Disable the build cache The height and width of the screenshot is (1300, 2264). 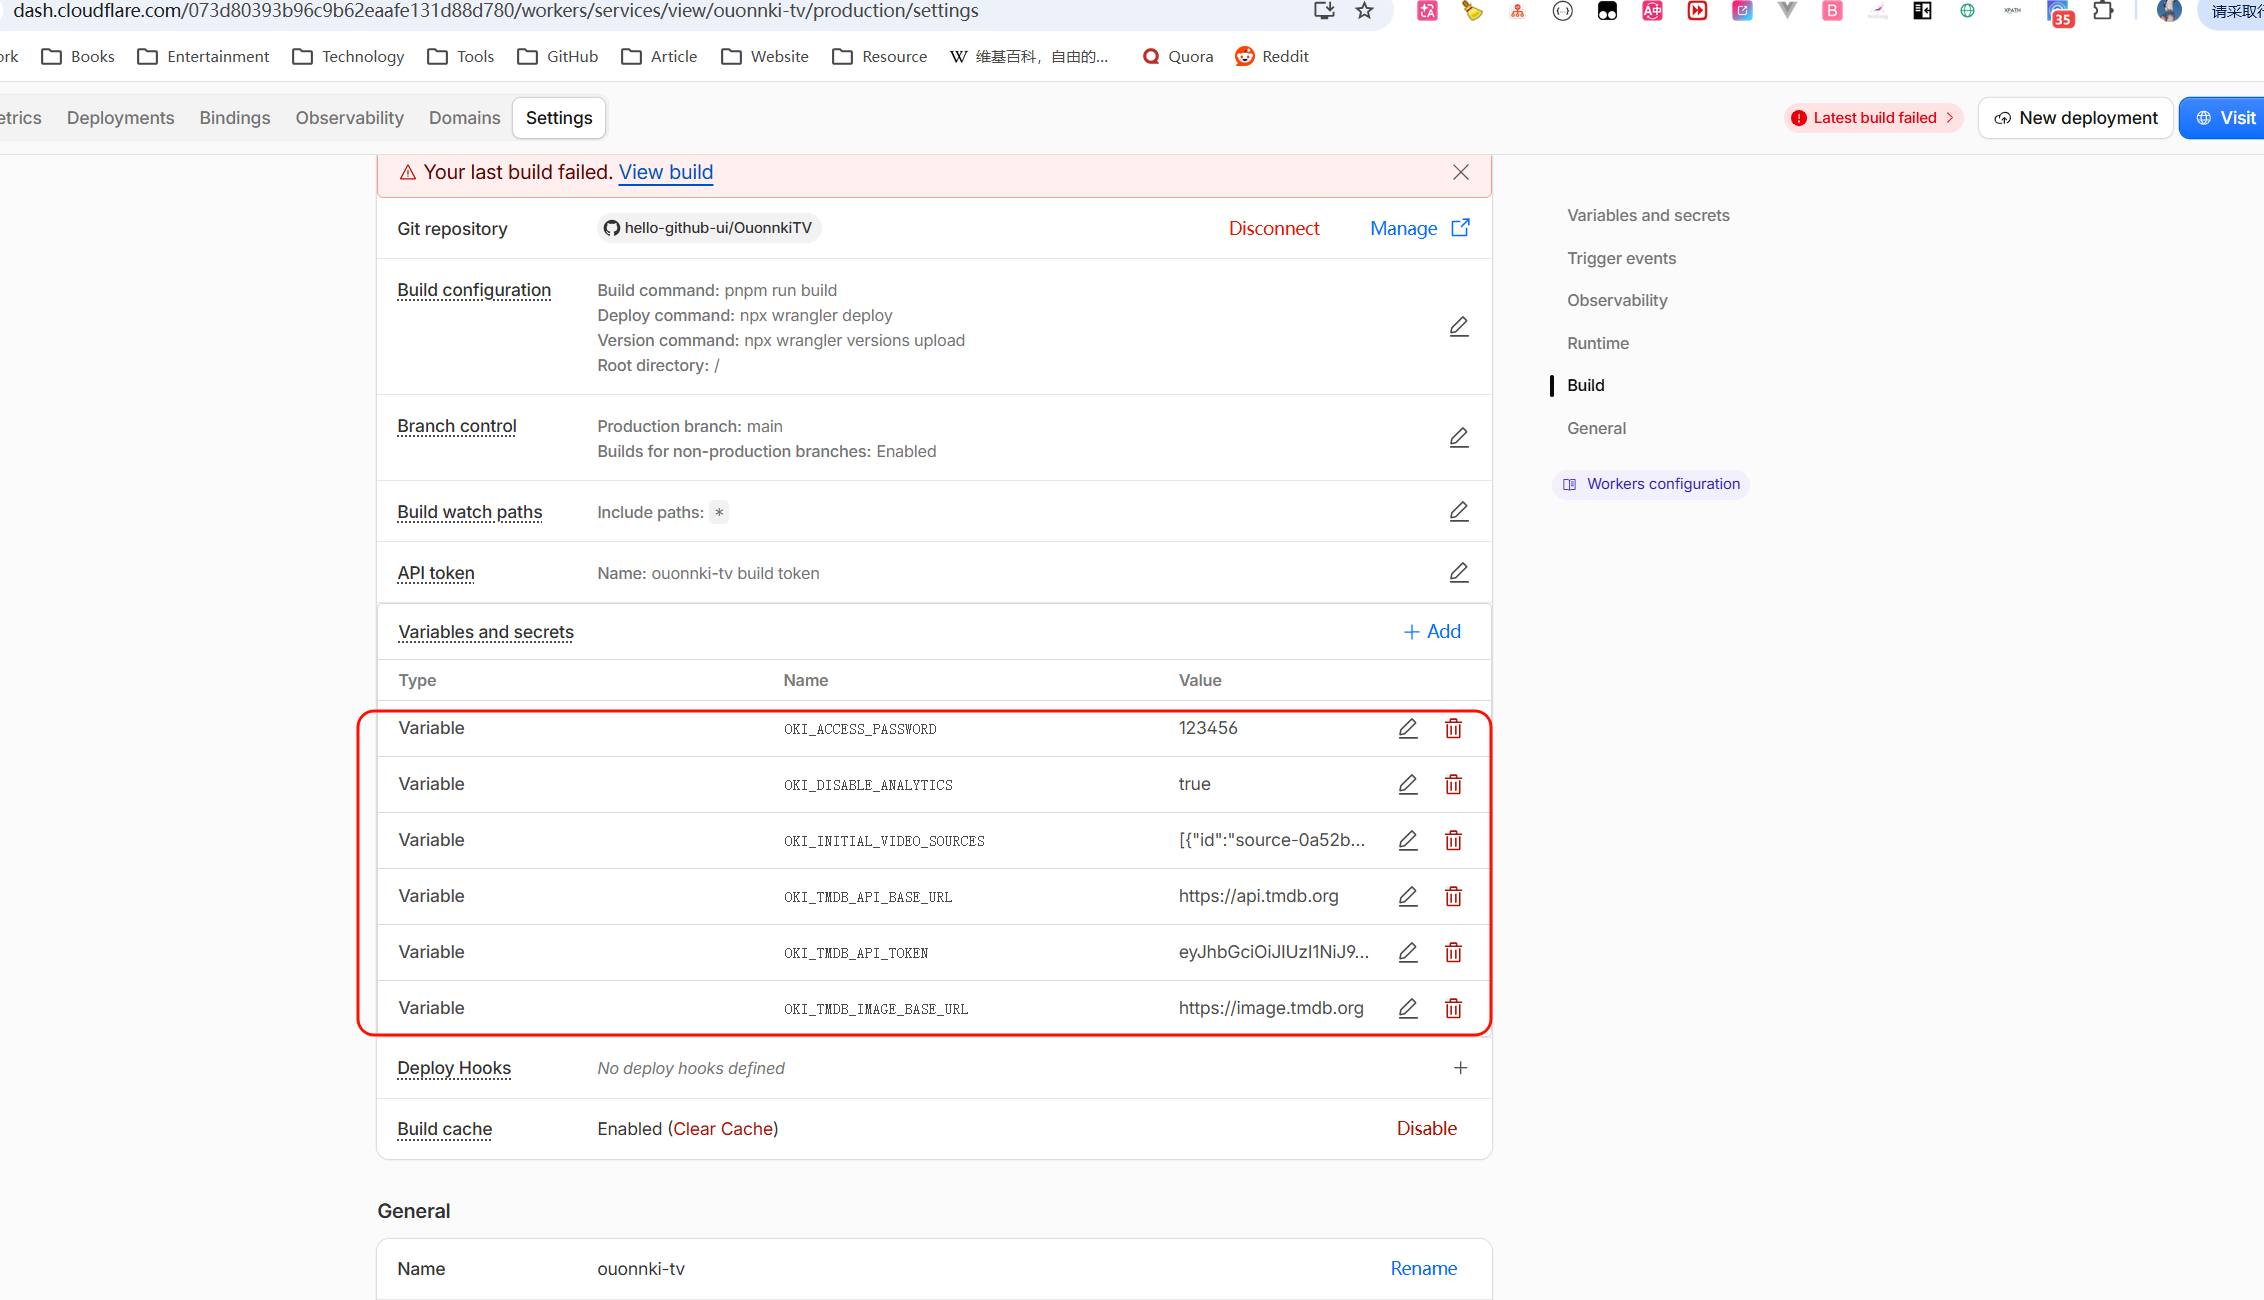point(1427,1129)
